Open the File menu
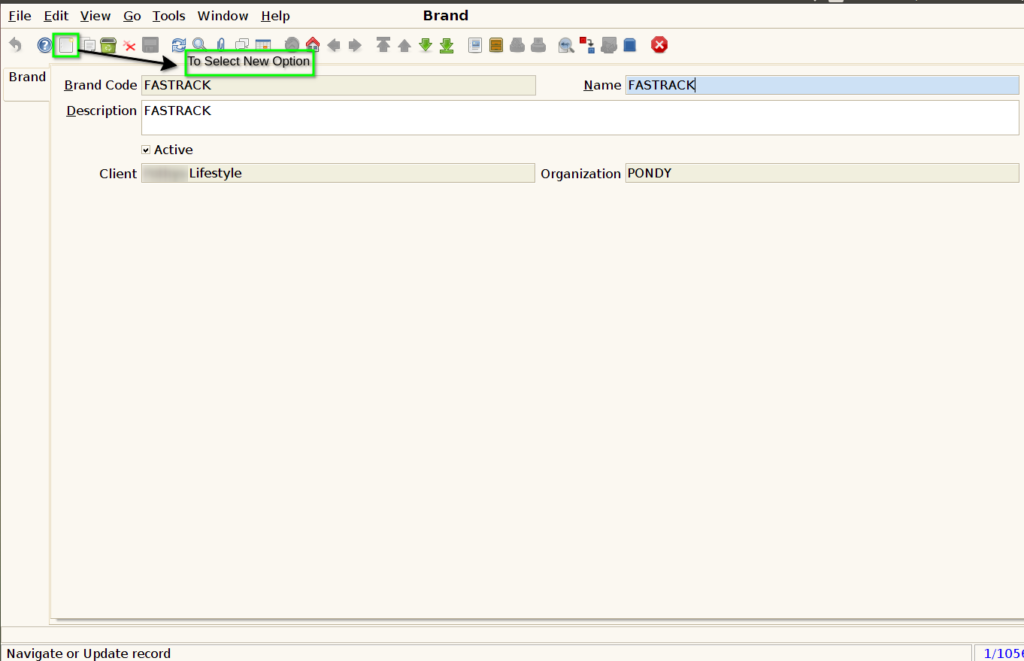The width and height of the screenshot is (1024, 661). click(20, 16)
